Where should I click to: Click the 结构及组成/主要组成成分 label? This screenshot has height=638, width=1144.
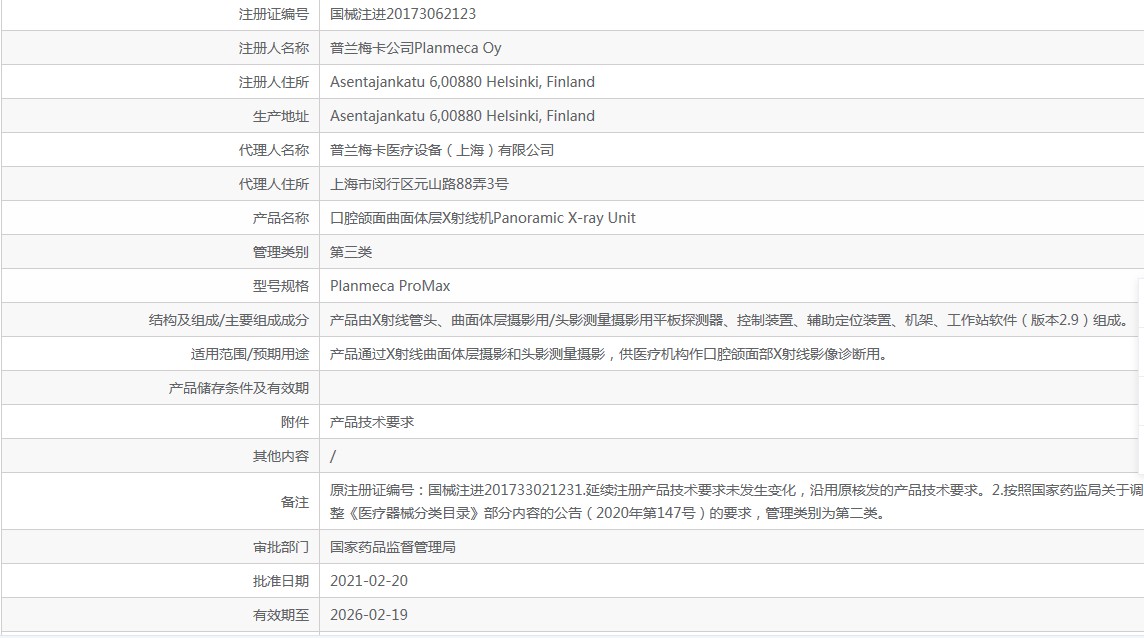(x=229, y=320)
